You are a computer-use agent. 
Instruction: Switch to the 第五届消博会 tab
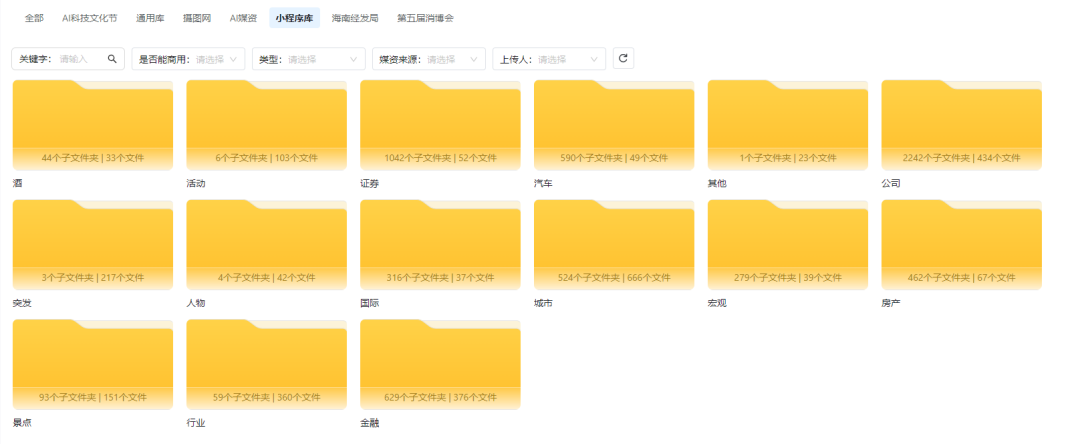tap(425, 18)
